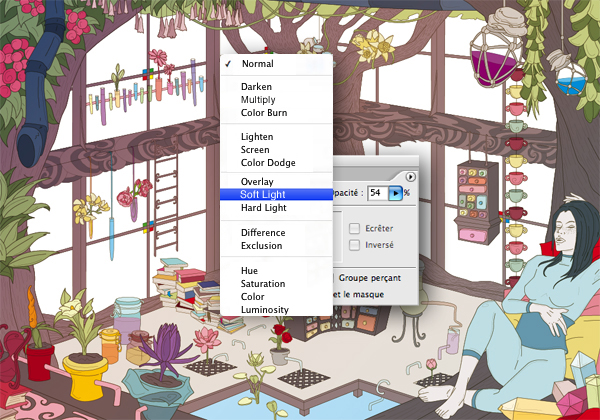Click the opacity value field showing 54
Image resolution: width=600 pixels, height=420 pixels.
[378, 193]
